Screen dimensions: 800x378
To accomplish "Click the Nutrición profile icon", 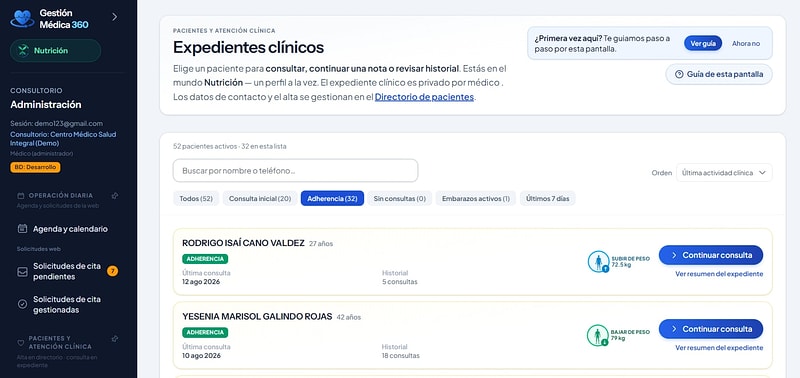I will [x=23, y=51].
